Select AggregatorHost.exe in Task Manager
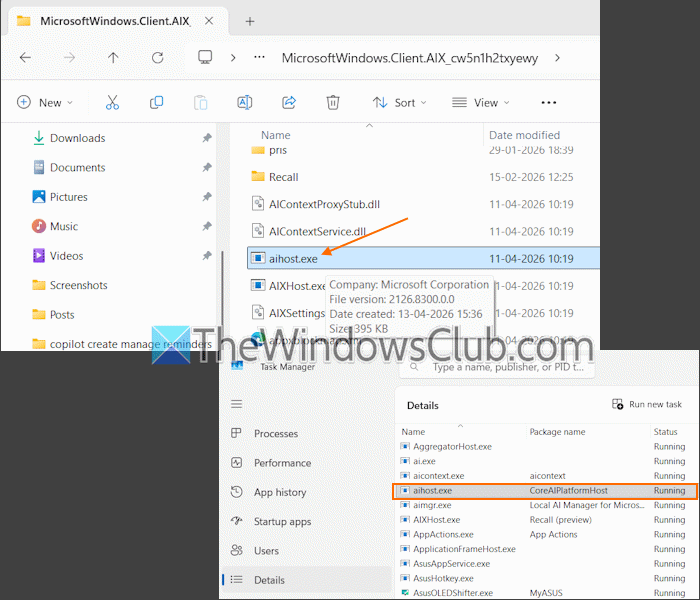Image resolution: width=700 pixels, height=600 pixels. point(547,446)
